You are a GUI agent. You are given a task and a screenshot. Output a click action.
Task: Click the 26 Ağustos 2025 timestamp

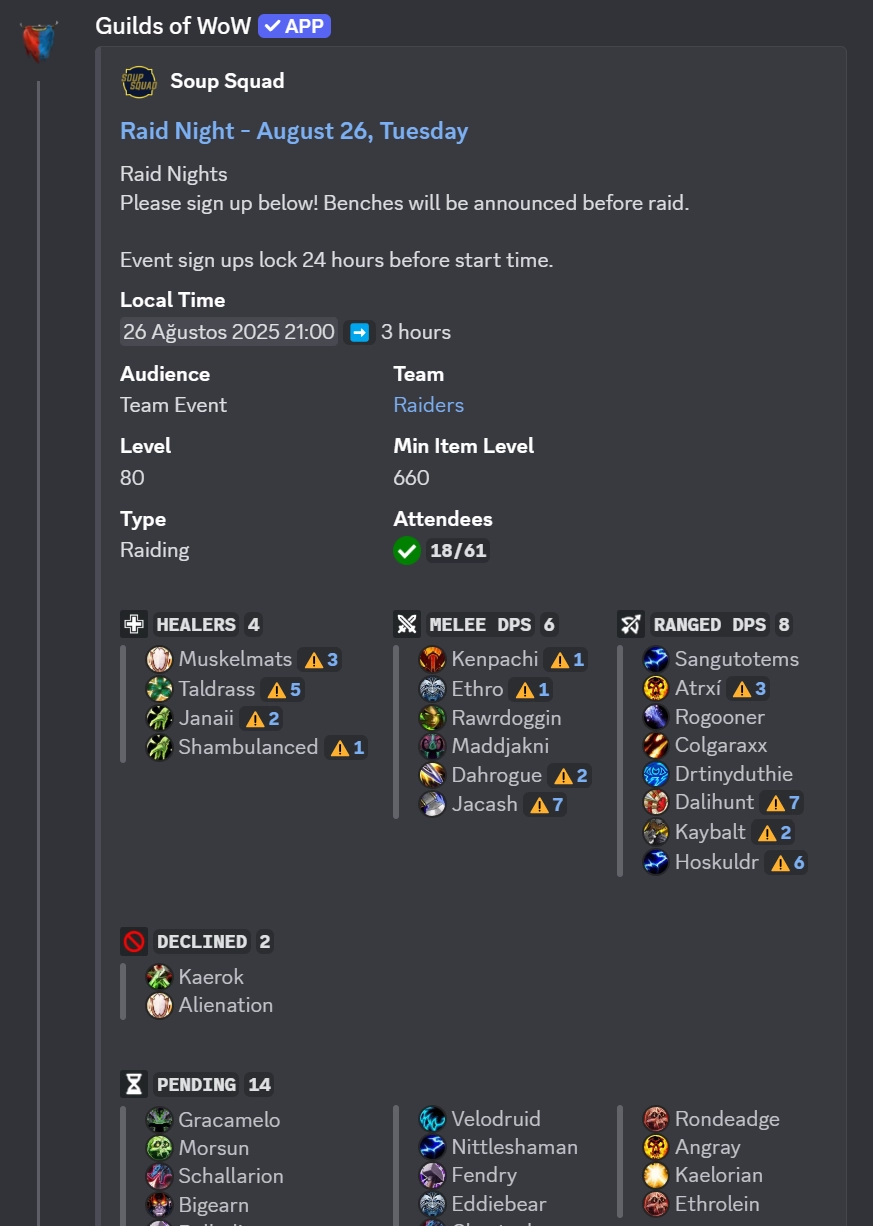pyautogui.click(x=228, y=331)
